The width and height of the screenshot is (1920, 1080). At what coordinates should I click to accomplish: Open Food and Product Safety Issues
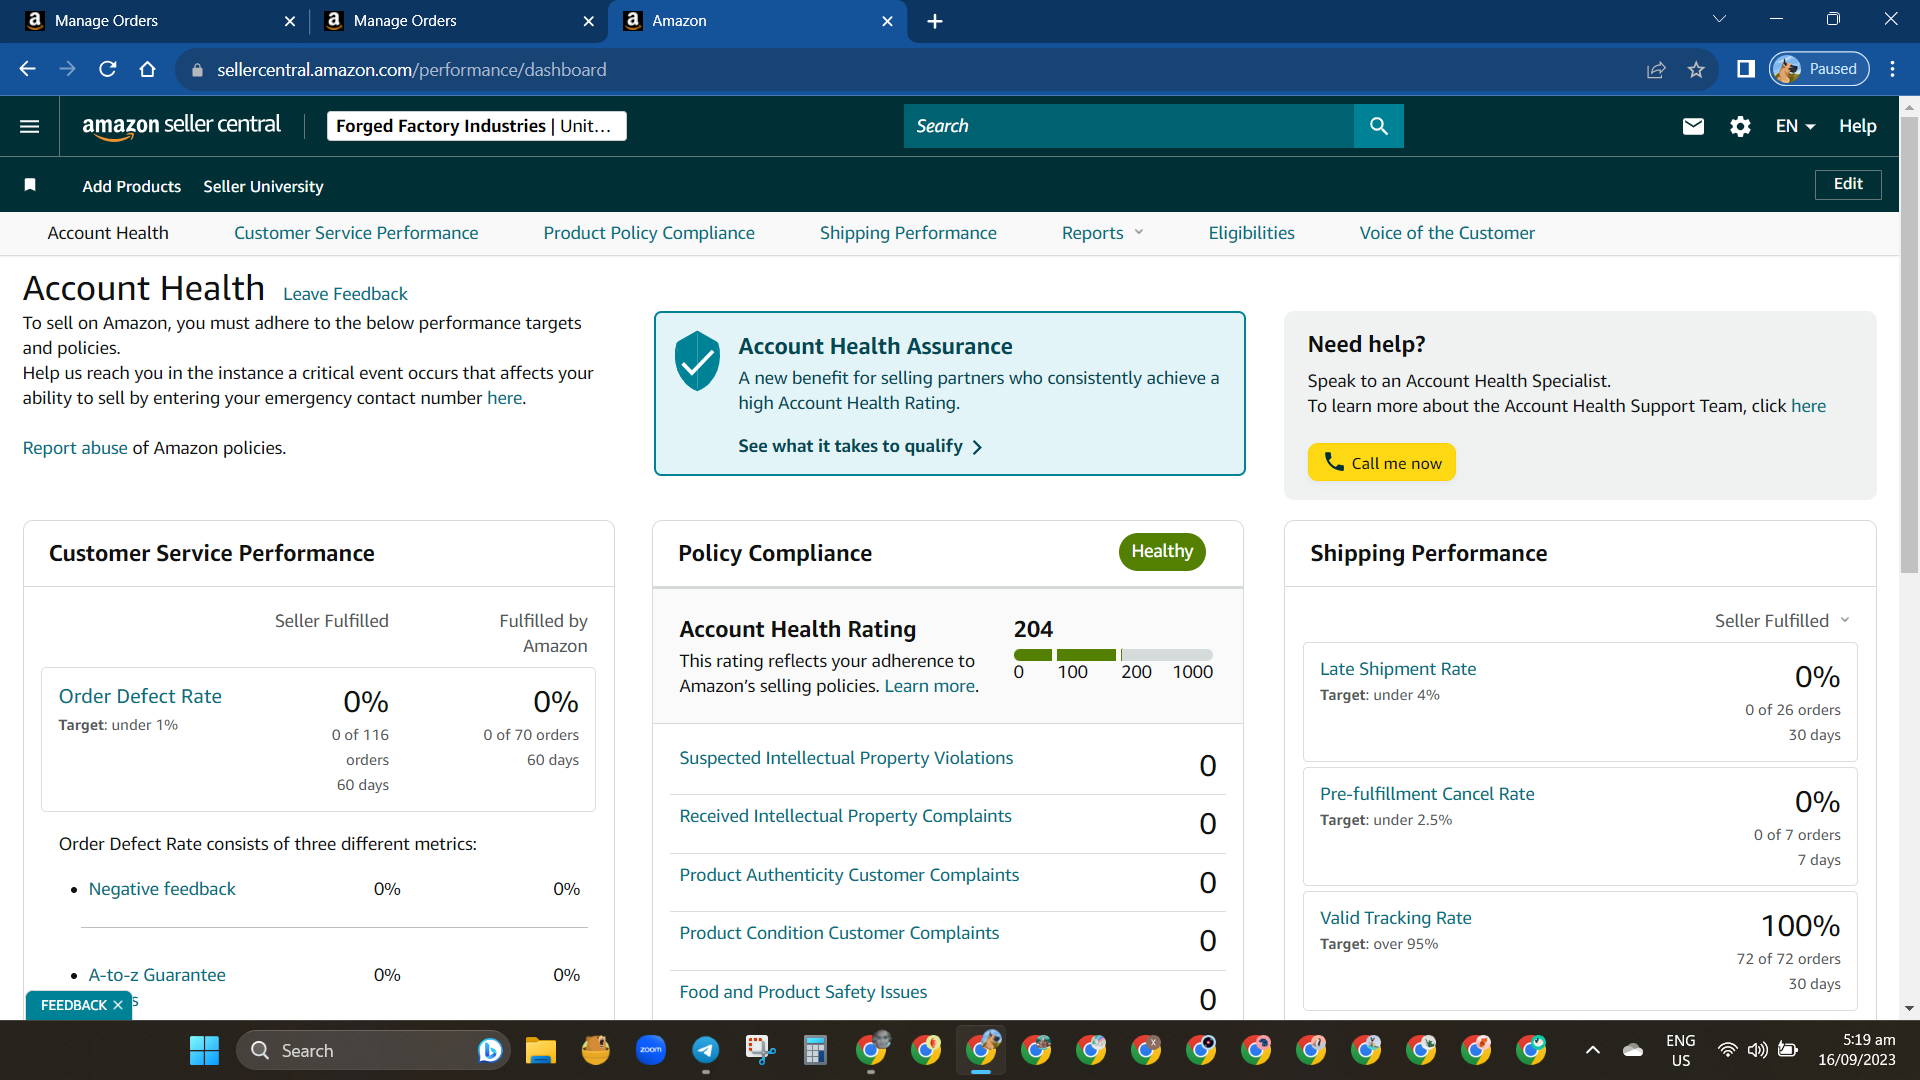tap(803, 992)
